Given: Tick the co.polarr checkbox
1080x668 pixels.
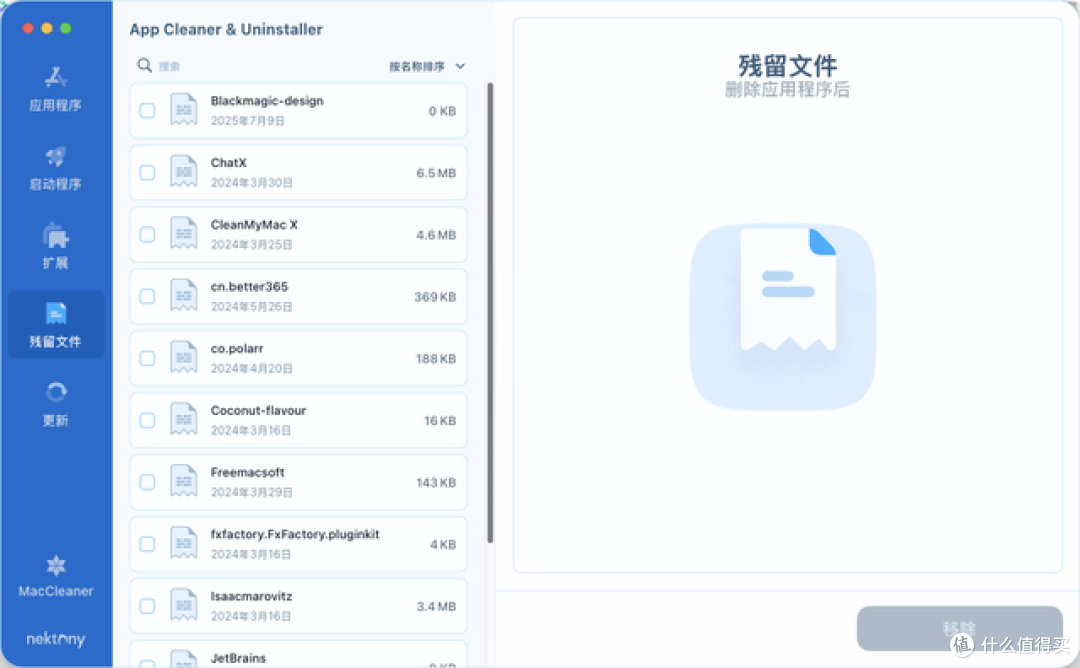Looking at the screenshot, I should point(147,359).
